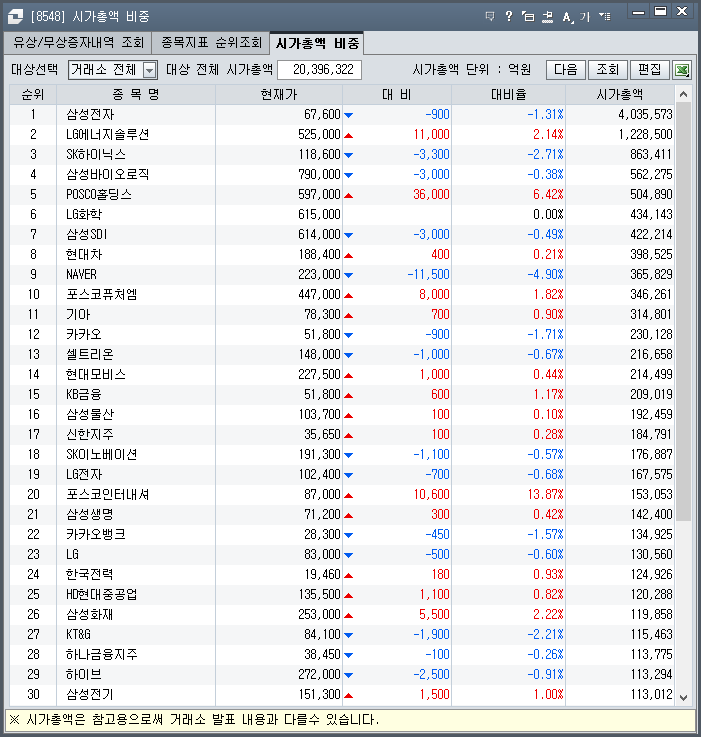Export table with the Excel icon
701x737 pixels.
coord(682,70)
